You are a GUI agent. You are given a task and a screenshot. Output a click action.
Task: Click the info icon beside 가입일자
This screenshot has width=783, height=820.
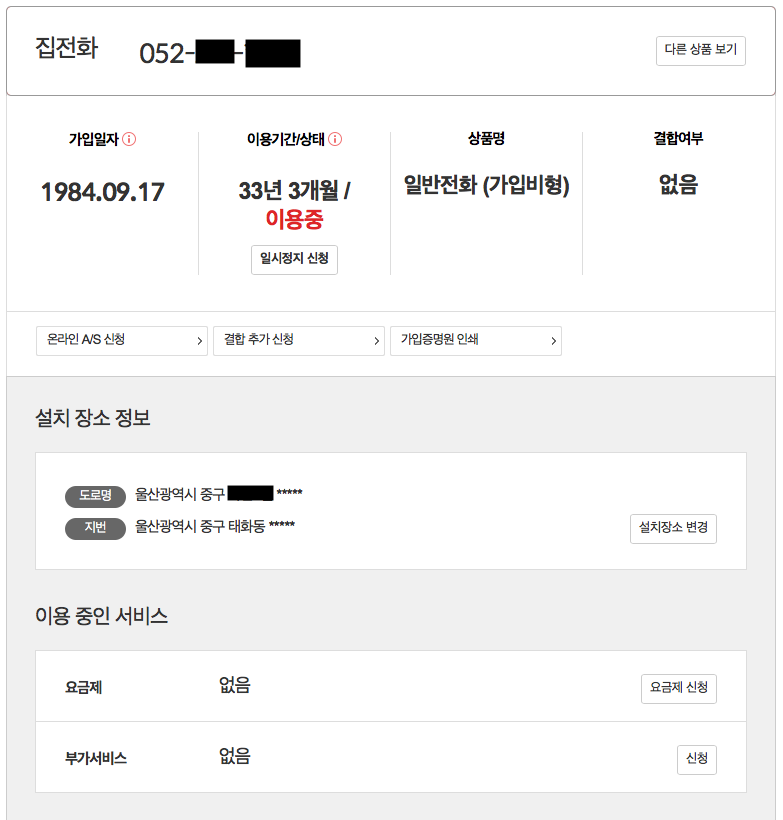pos(129,139)
